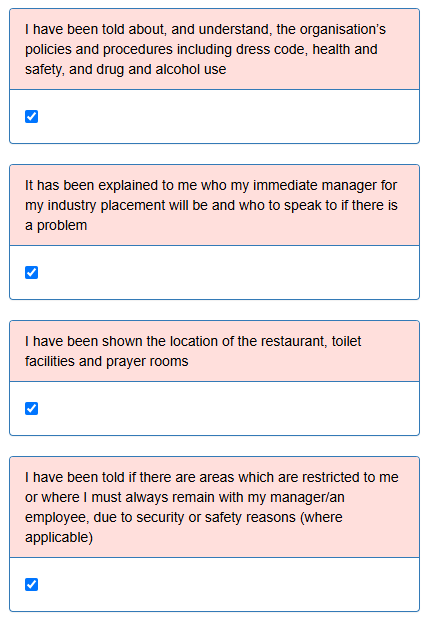
Task: Untick the restaurant and toilet facilities checkbox
Action: (x=32, y=409)
